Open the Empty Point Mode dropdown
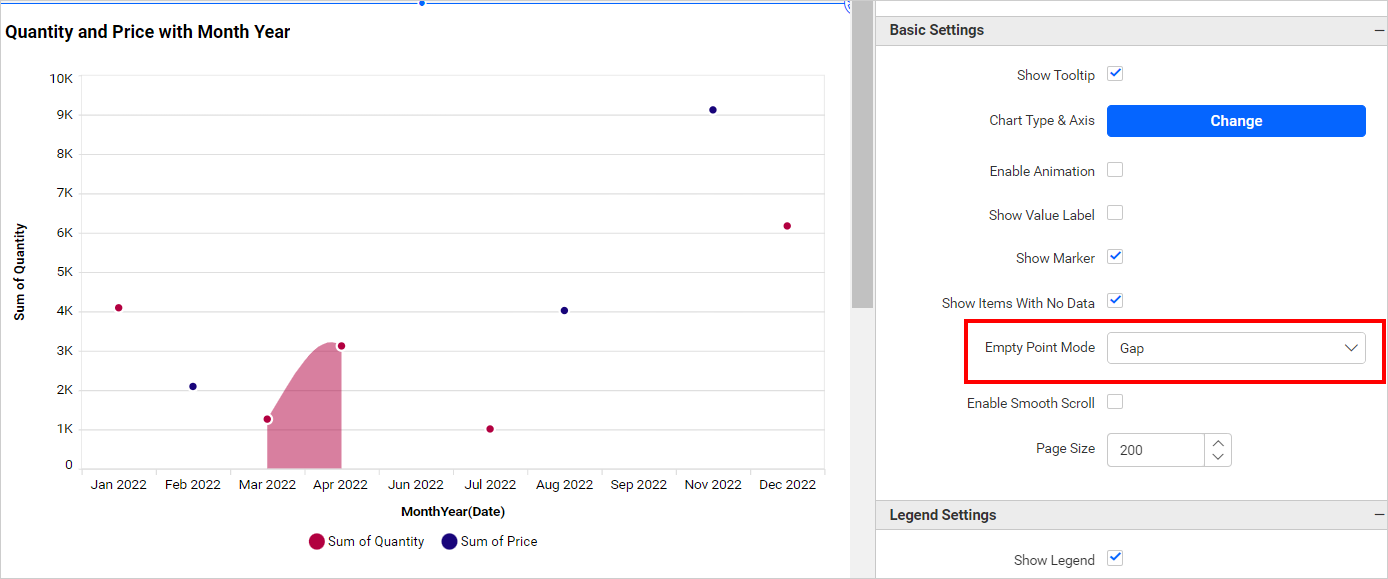Image resolution: width=1388 pixels, height=579 pixels. (1236, 348)
